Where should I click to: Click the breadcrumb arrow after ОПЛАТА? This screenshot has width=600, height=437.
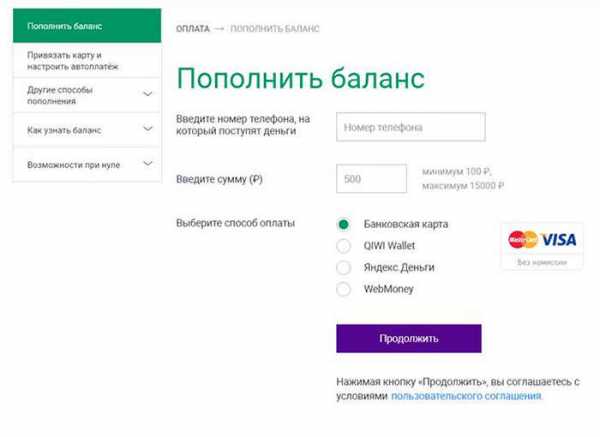220,29
